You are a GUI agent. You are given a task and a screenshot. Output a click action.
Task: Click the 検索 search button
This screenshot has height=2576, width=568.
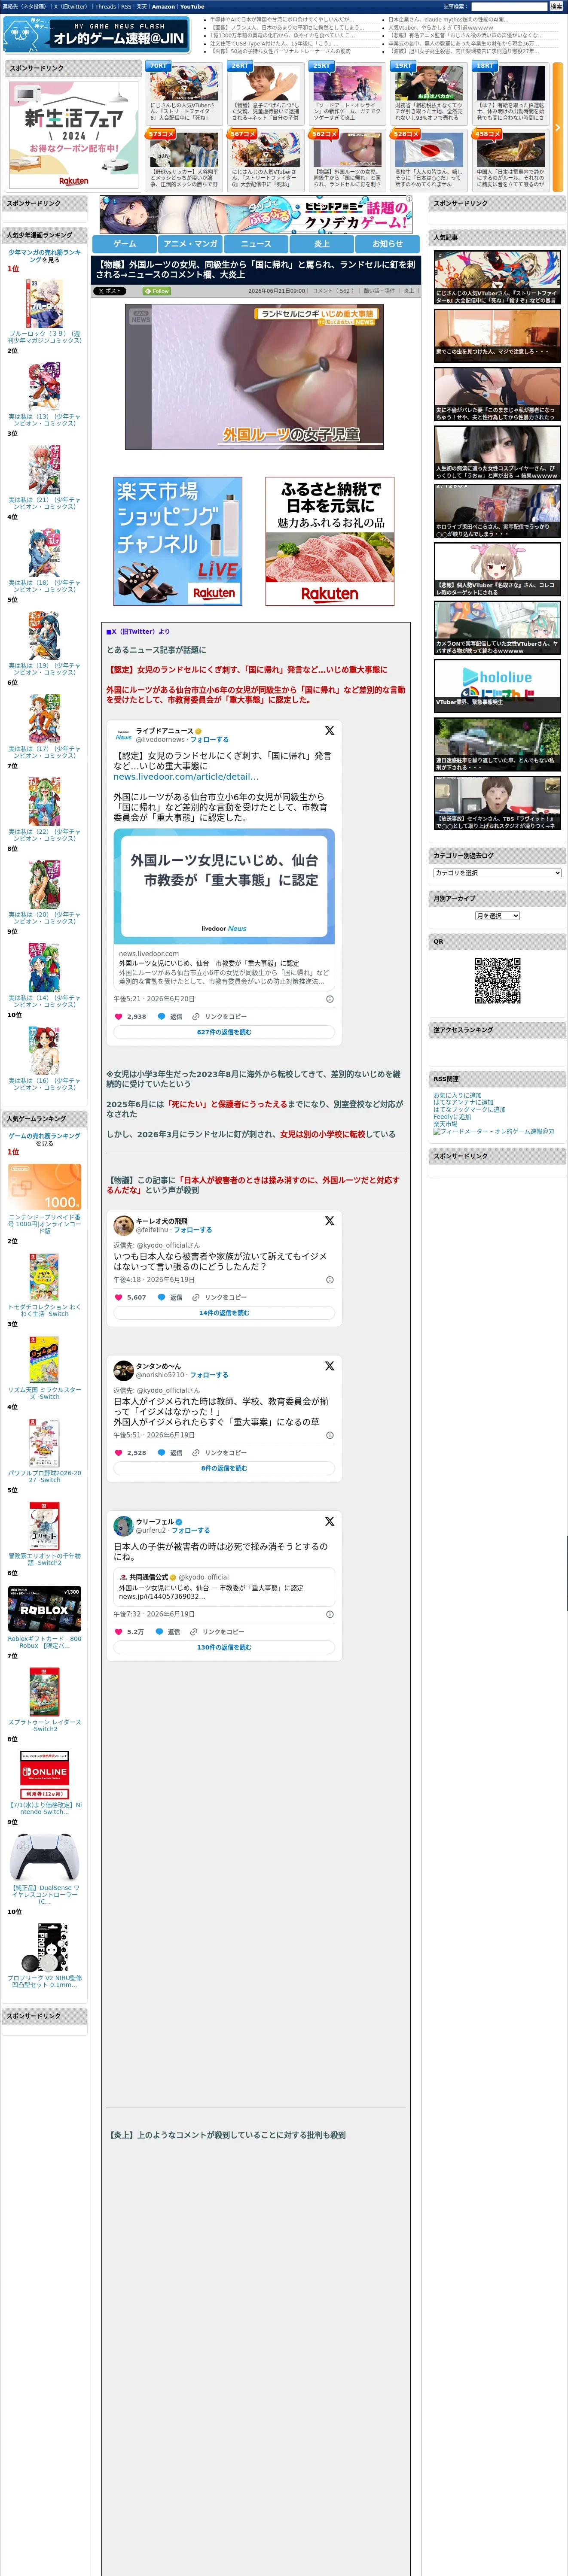[556, 6]
